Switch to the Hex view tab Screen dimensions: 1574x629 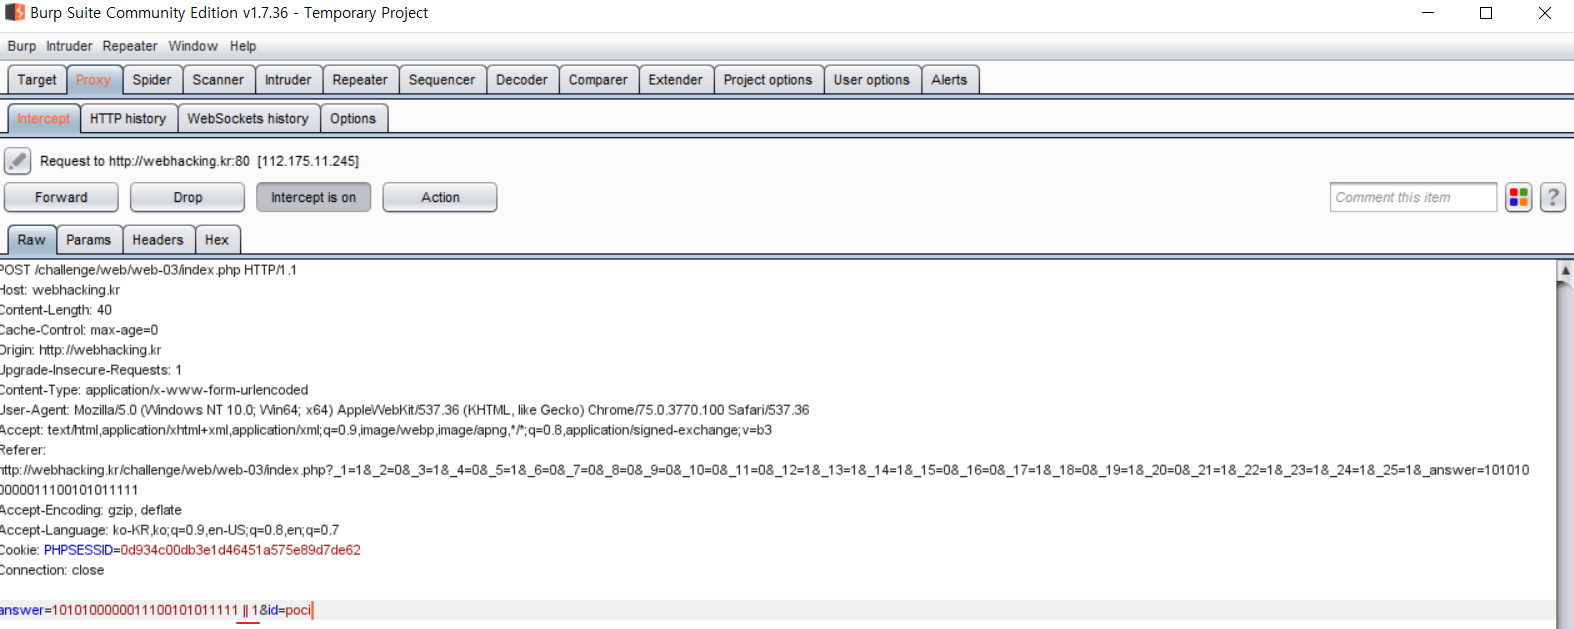pyautogui.click(x=217, y=240)
